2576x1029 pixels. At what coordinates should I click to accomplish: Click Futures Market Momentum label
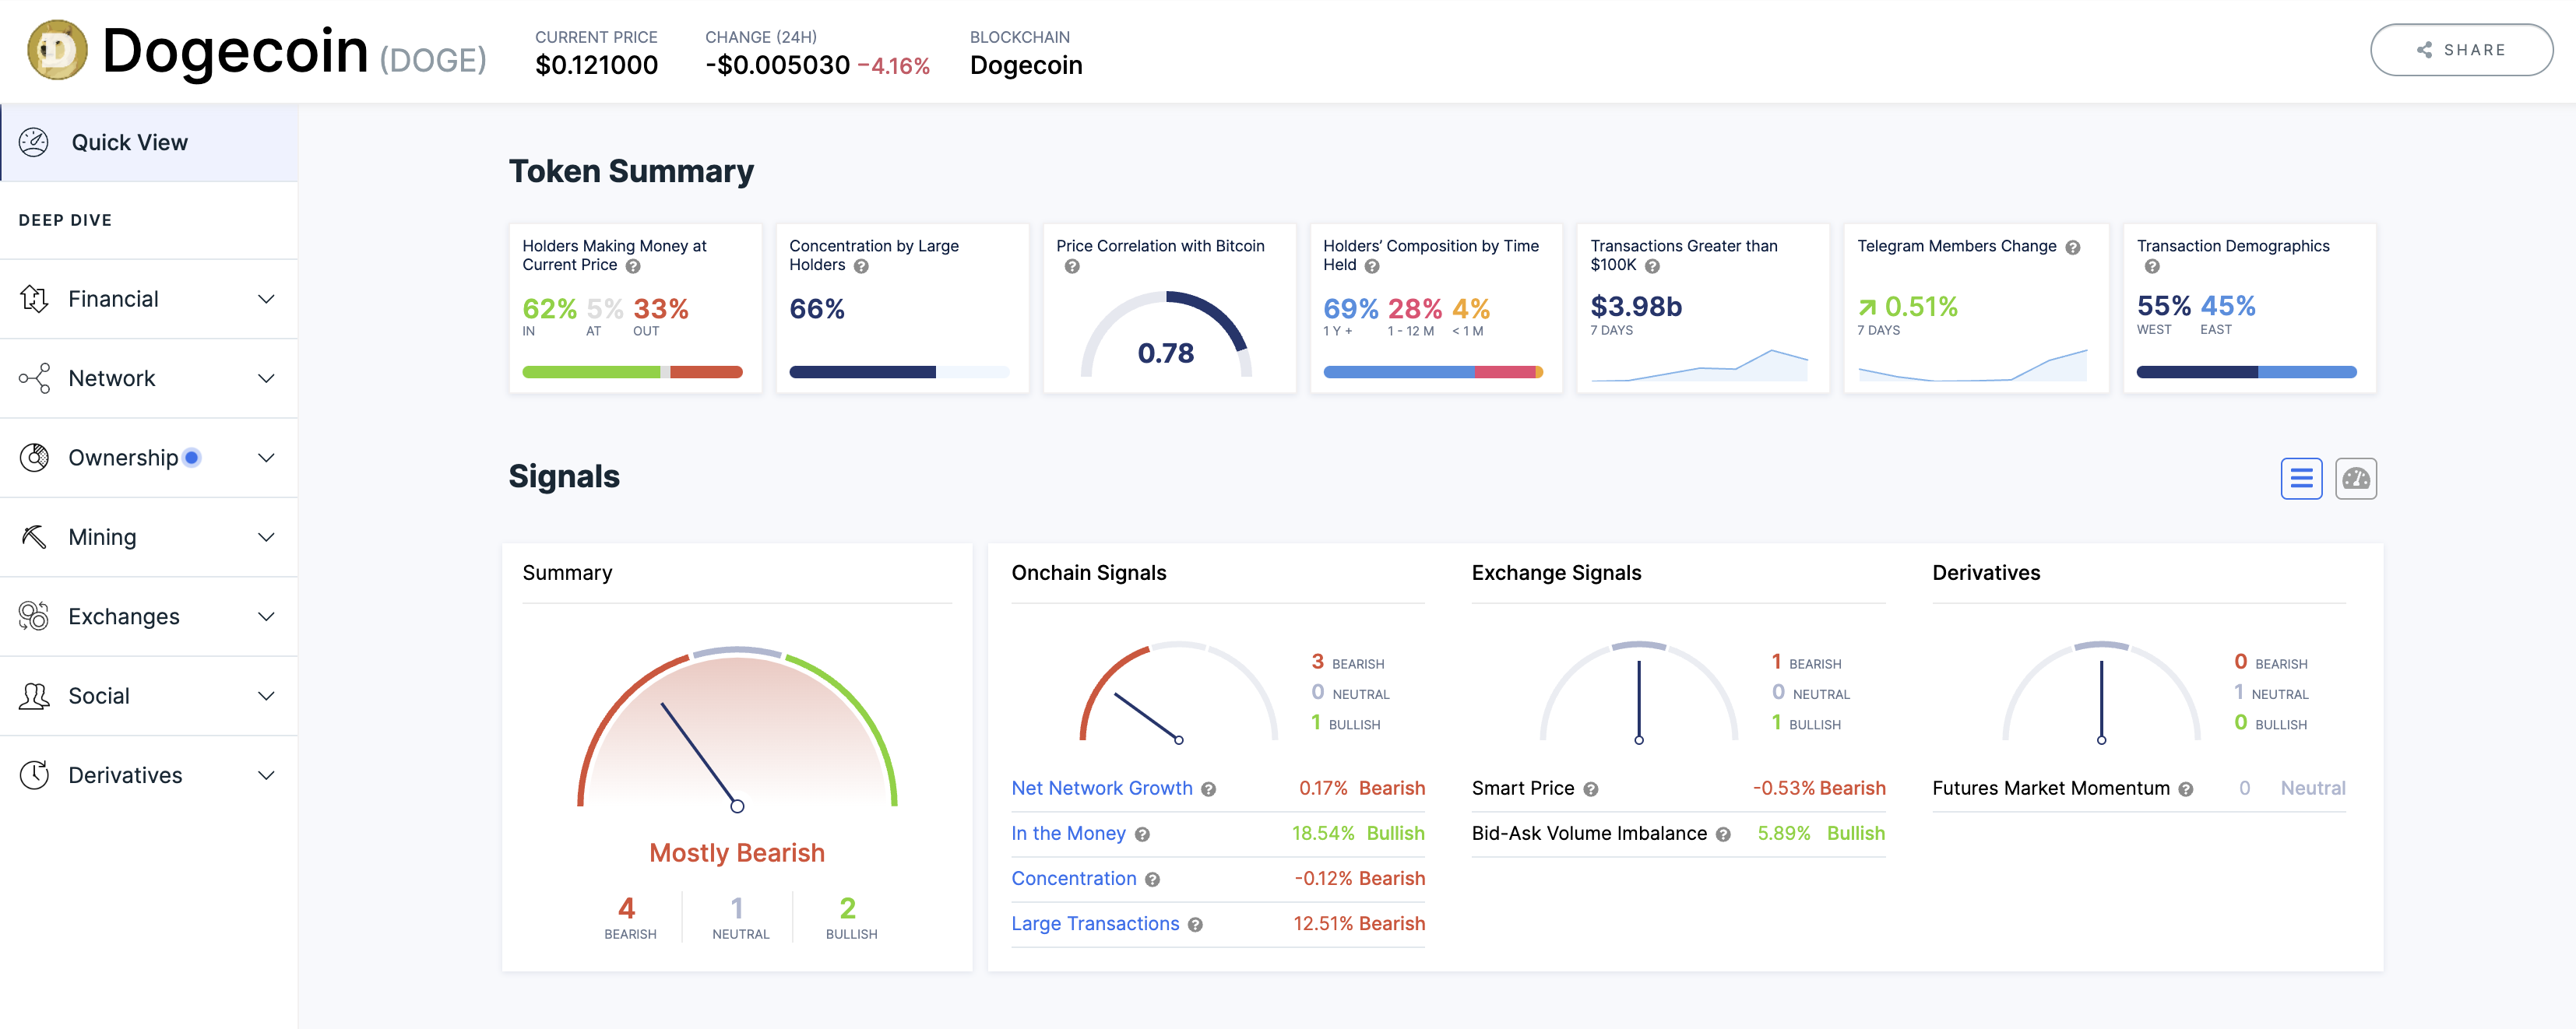pyautogui.click(x=2050, y=788)
